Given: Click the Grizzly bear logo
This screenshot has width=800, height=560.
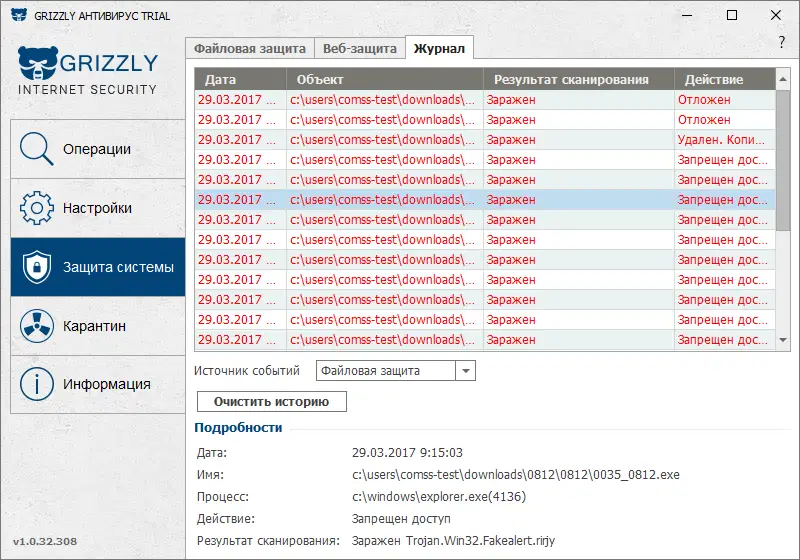Looking at the screenshot, I should click(x=38, y=63).
